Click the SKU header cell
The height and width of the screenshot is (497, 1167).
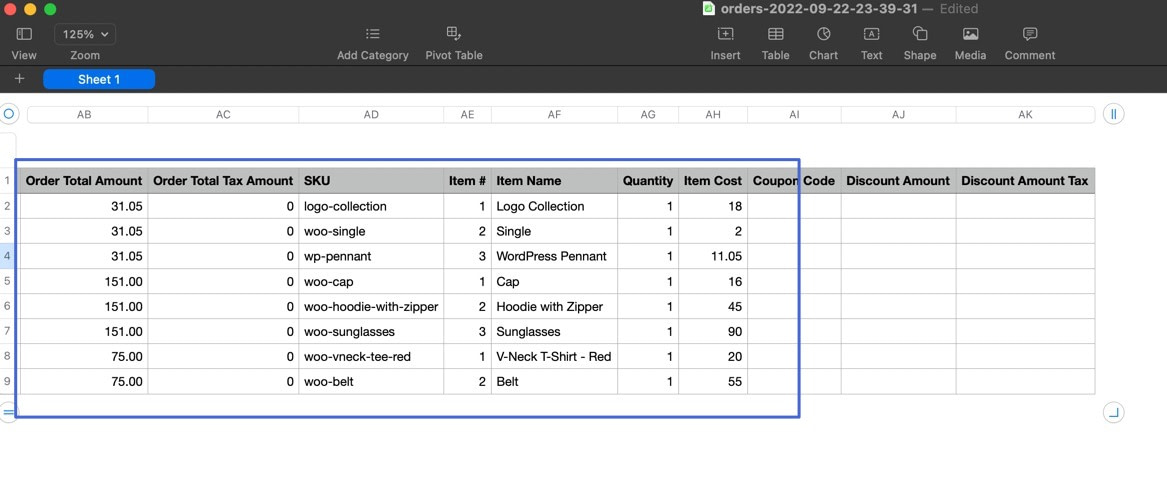371,181
